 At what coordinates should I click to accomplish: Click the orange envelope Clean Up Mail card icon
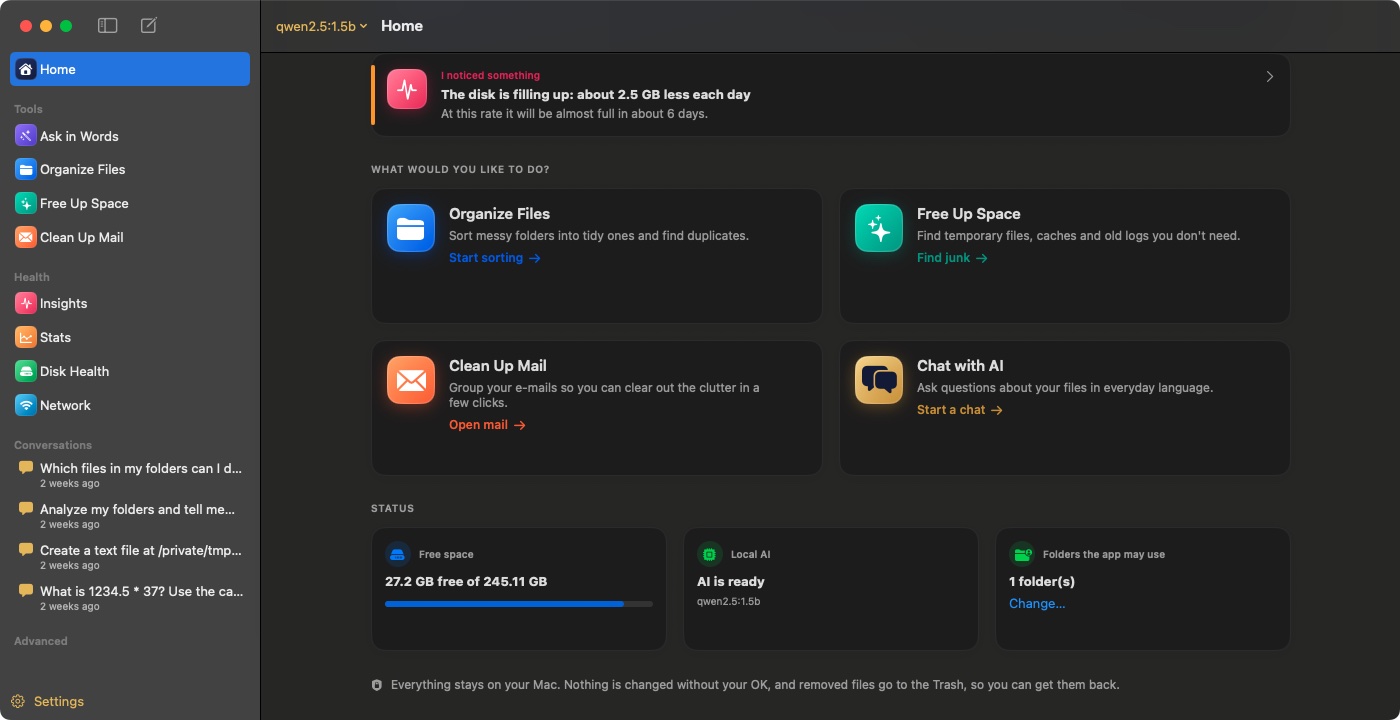411,380
